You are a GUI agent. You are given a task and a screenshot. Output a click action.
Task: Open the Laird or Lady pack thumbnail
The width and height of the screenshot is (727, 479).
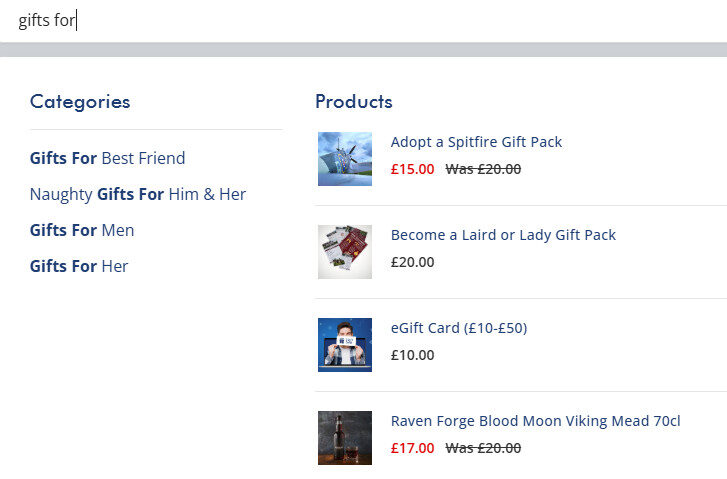click(345, 251)
